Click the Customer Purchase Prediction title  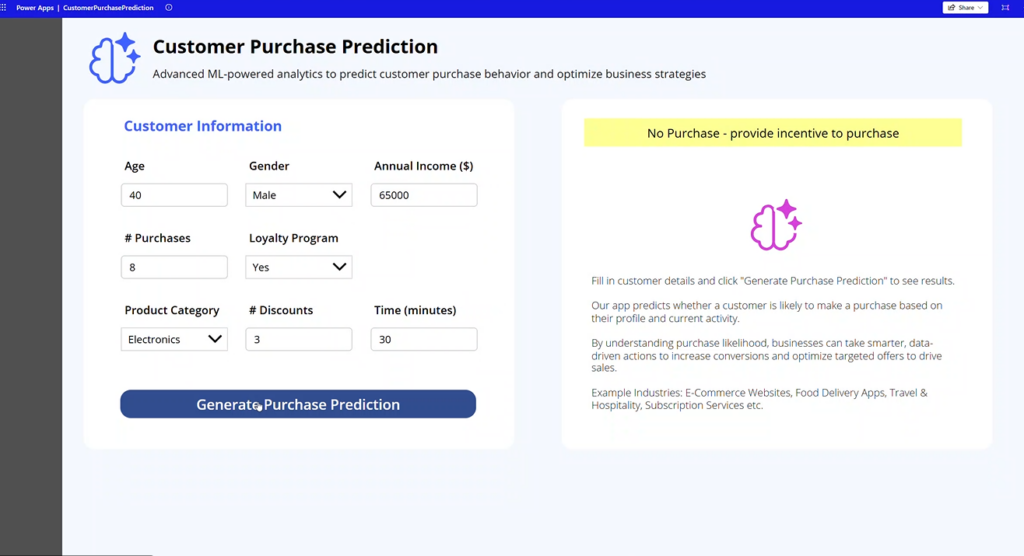(295, 47)
